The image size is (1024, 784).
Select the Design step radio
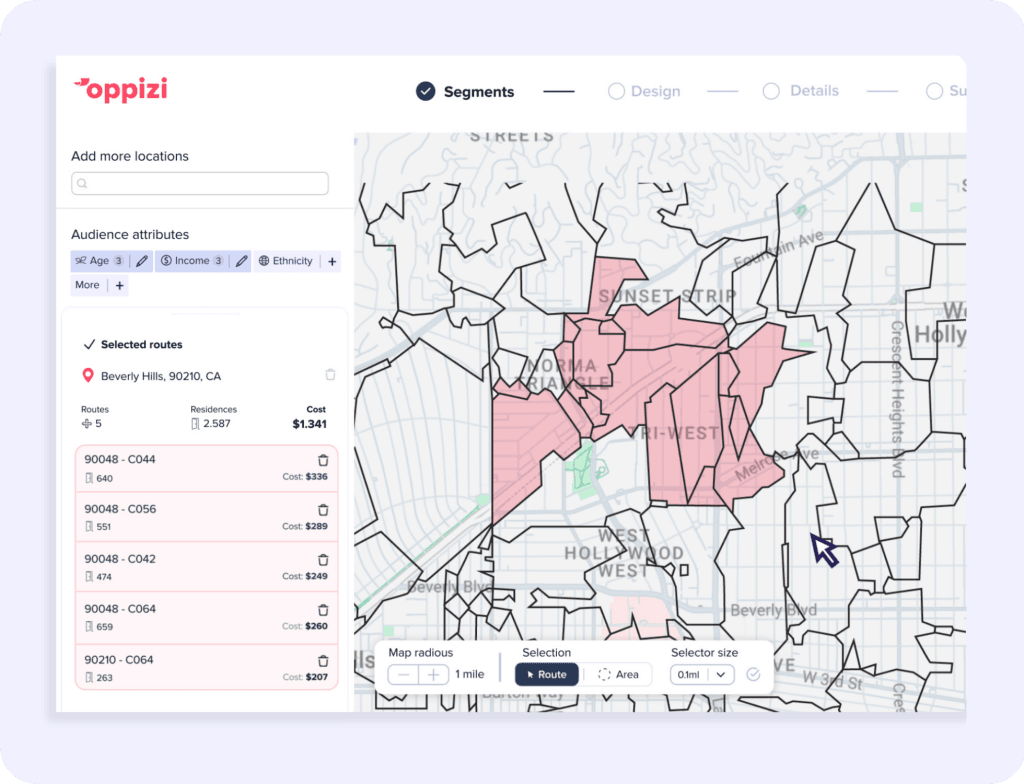616,91
